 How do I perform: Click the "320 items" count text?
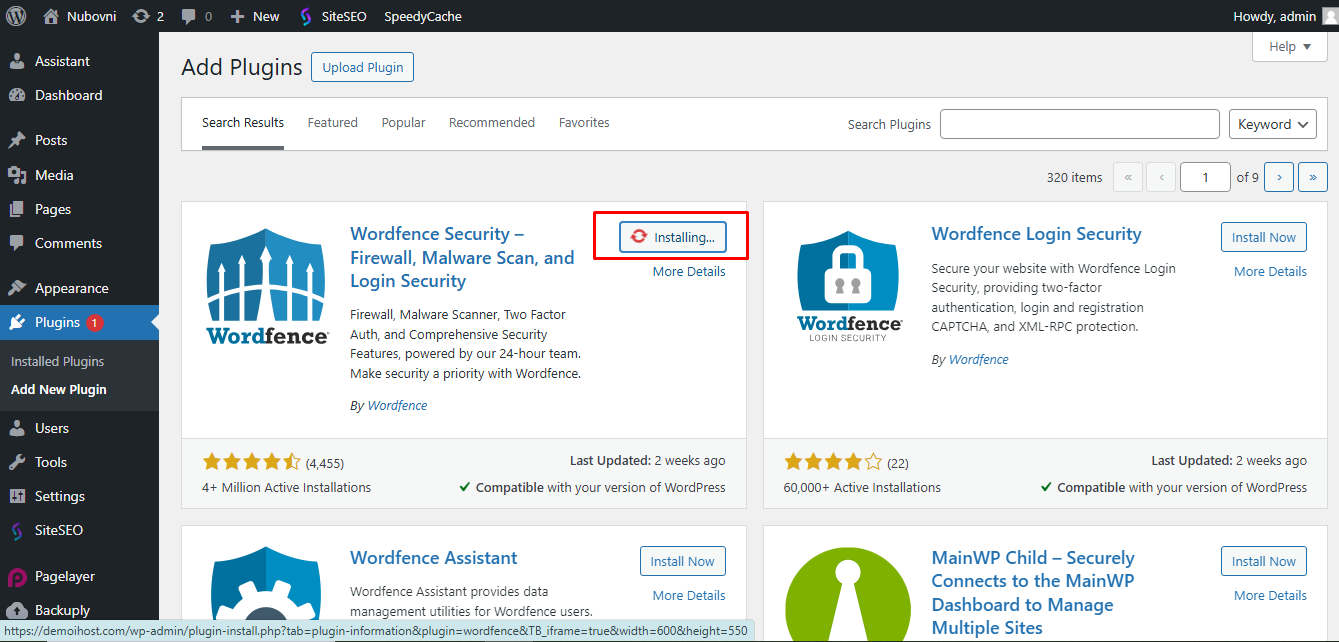(1074, 177)
